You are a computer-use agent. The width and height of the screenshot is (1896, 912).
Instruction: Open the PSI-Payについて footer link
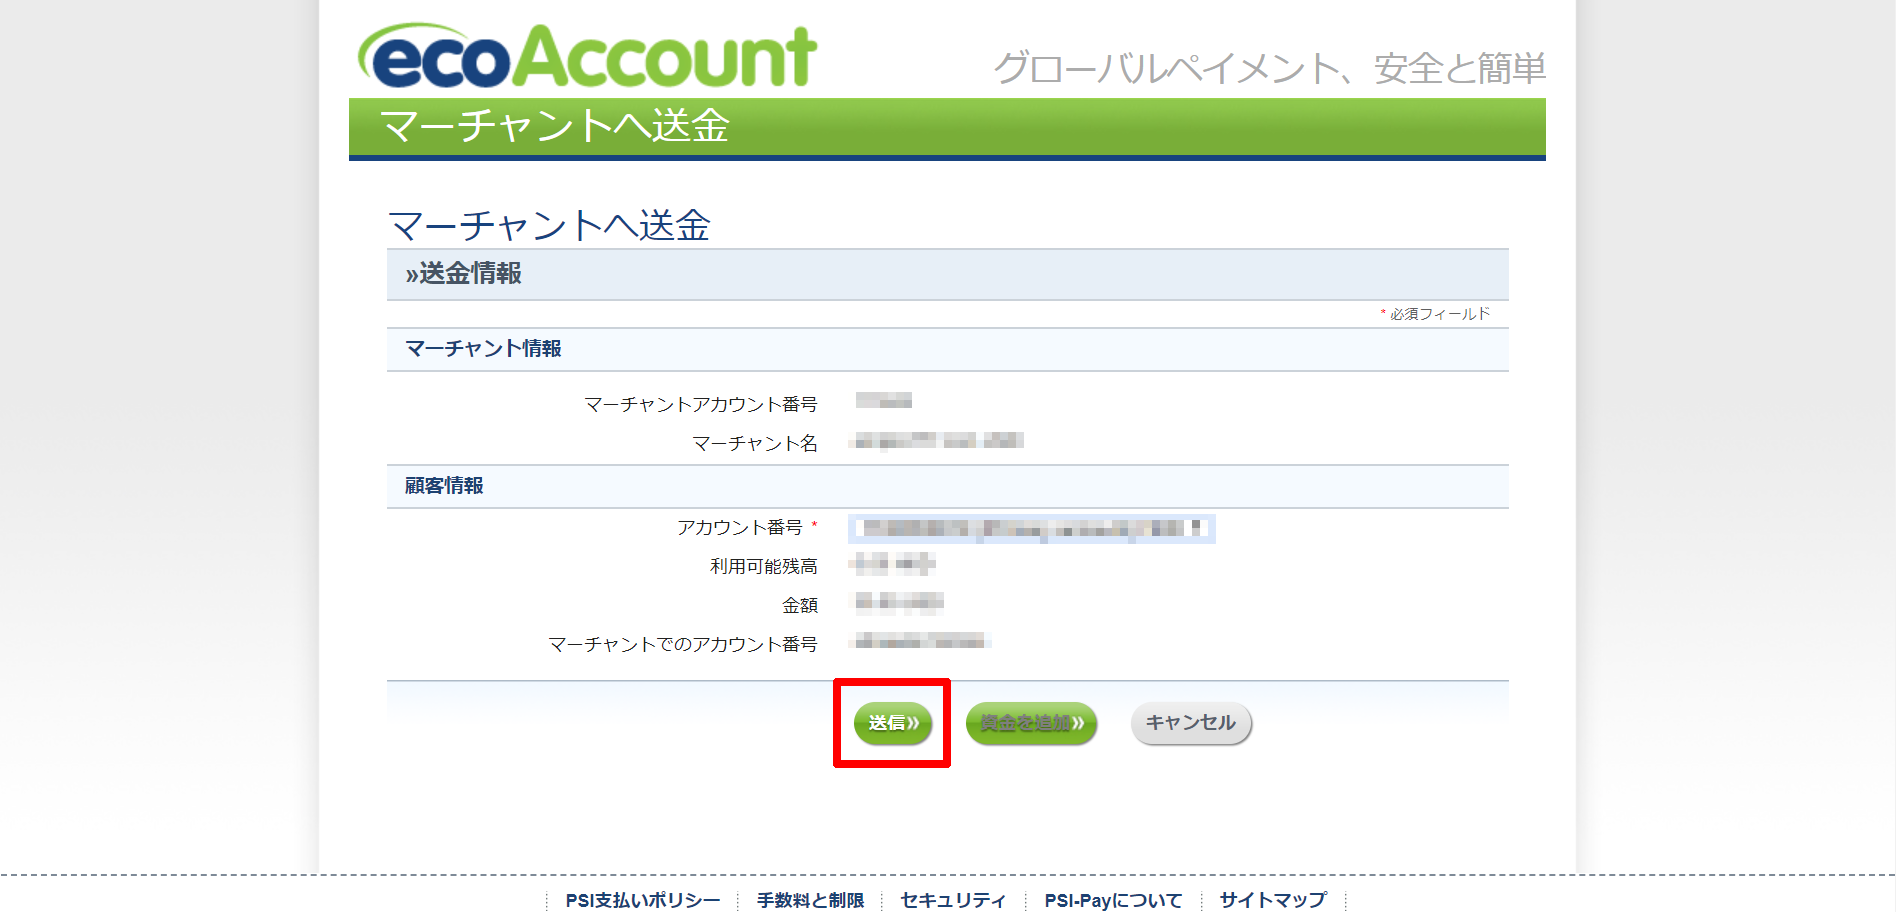pyautogui.click(x=1113, y=900)
